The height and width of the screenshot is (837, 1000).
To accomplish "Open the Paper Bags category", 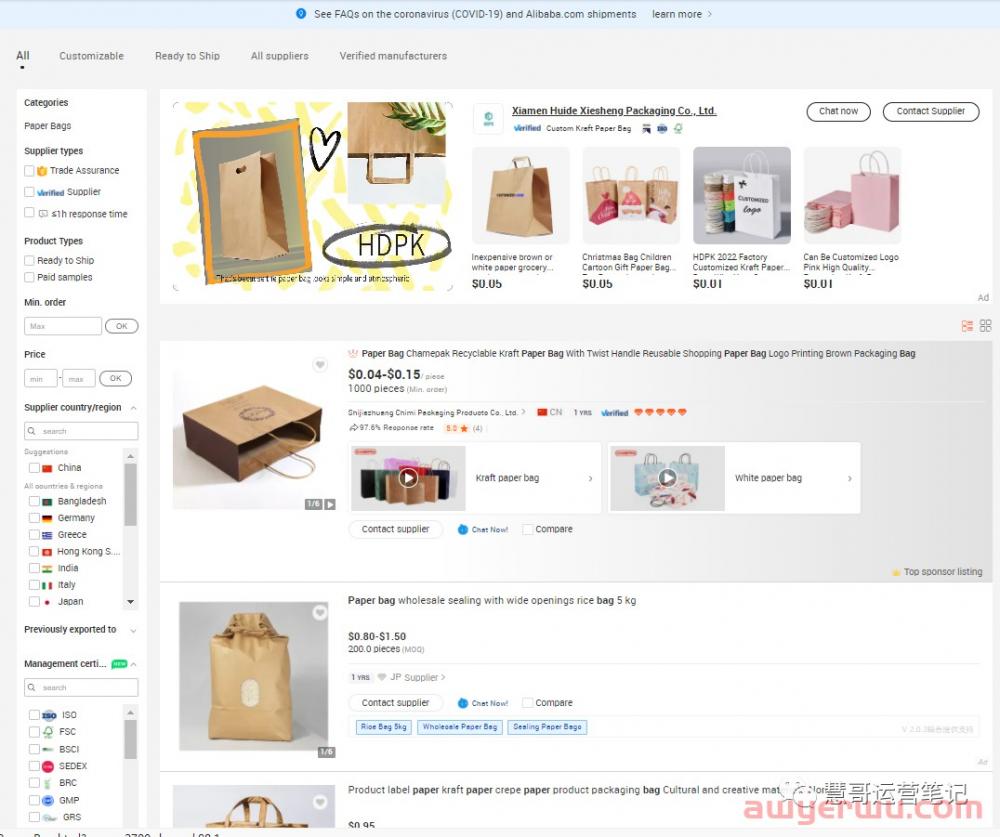I will click(x=48, y=126).
